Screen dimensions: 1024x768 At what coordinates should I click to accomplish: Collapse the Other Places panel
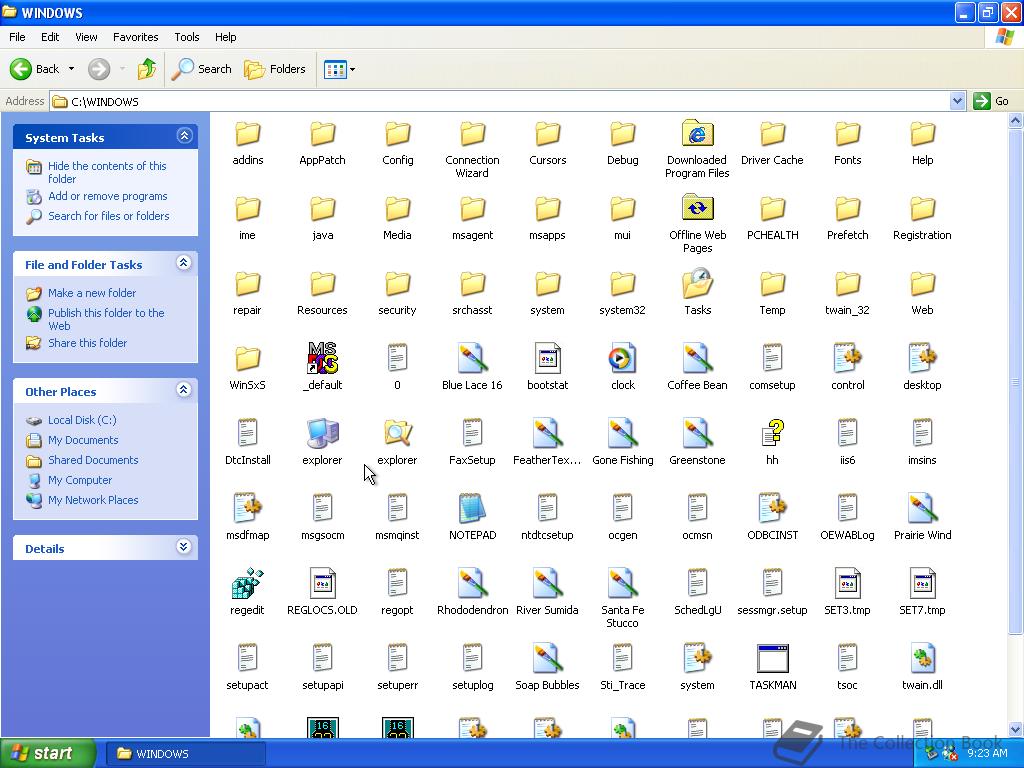(184, 390)
